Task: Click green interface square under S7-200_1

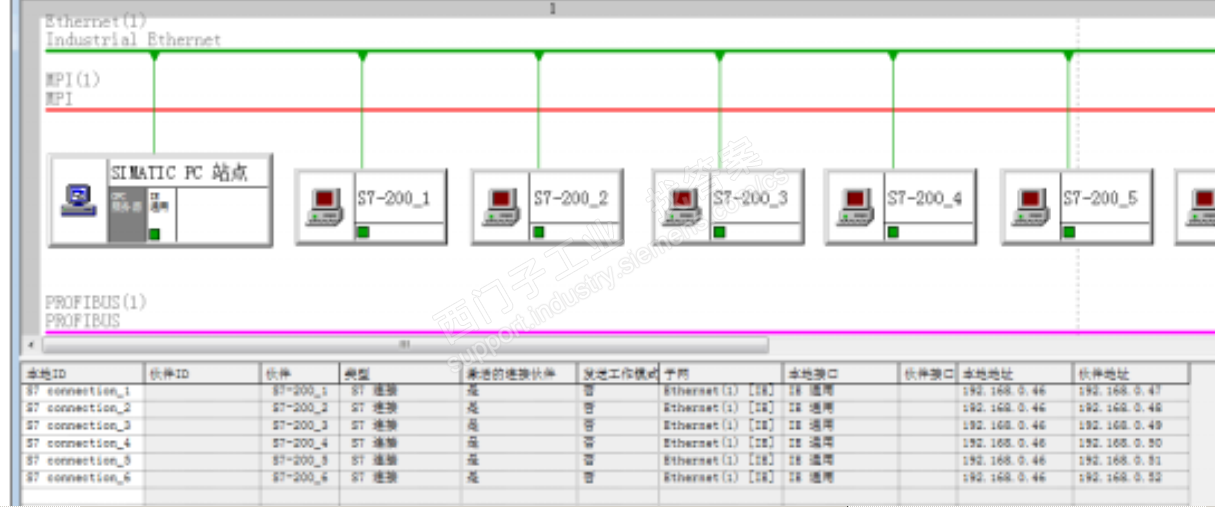Action: coord(362,233)
